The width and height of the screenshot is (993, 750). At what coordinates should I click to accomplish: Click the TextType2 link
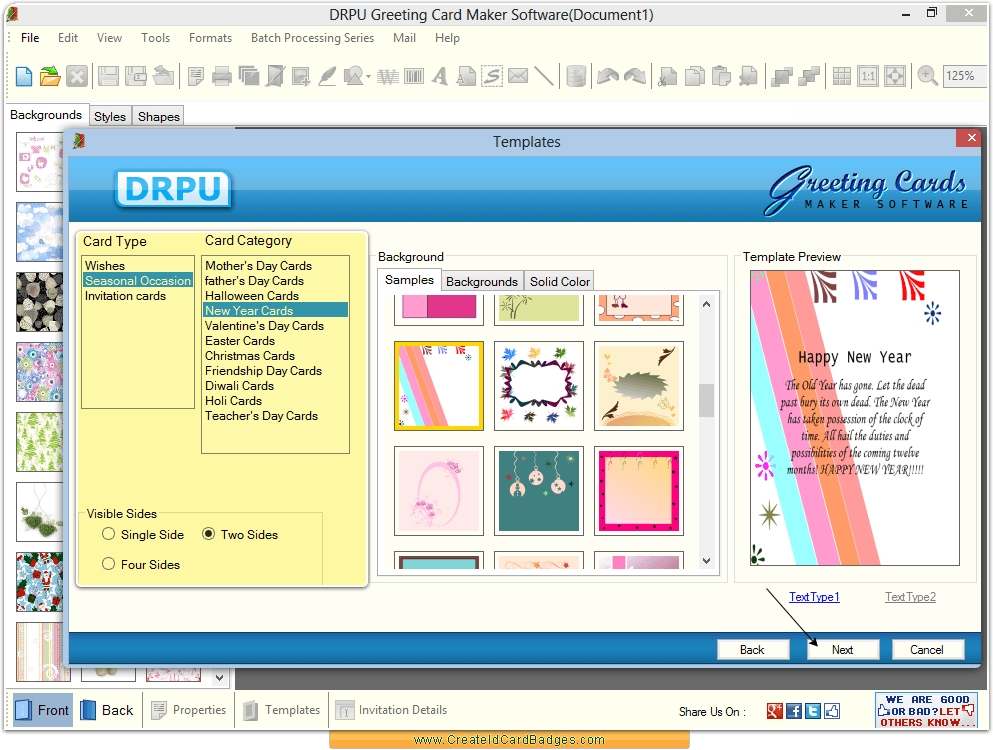pos(910,597)
